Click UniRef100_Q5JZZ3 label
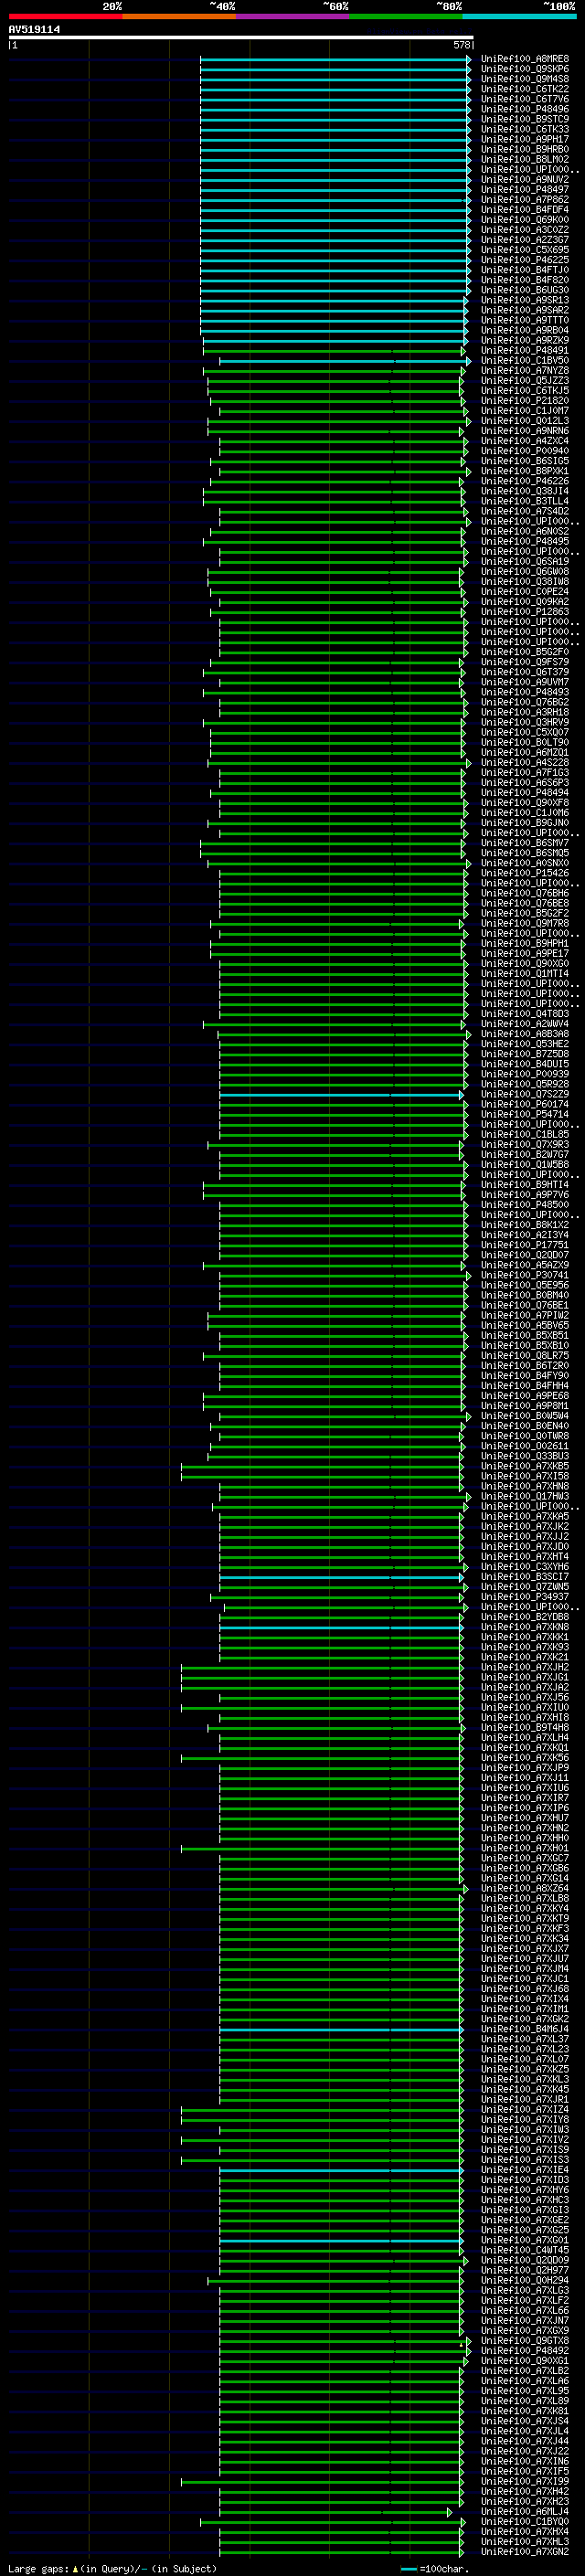Image resolution: width=585 pixels, height=2576 pixels. pyautogui.click(x=524, y=381)
